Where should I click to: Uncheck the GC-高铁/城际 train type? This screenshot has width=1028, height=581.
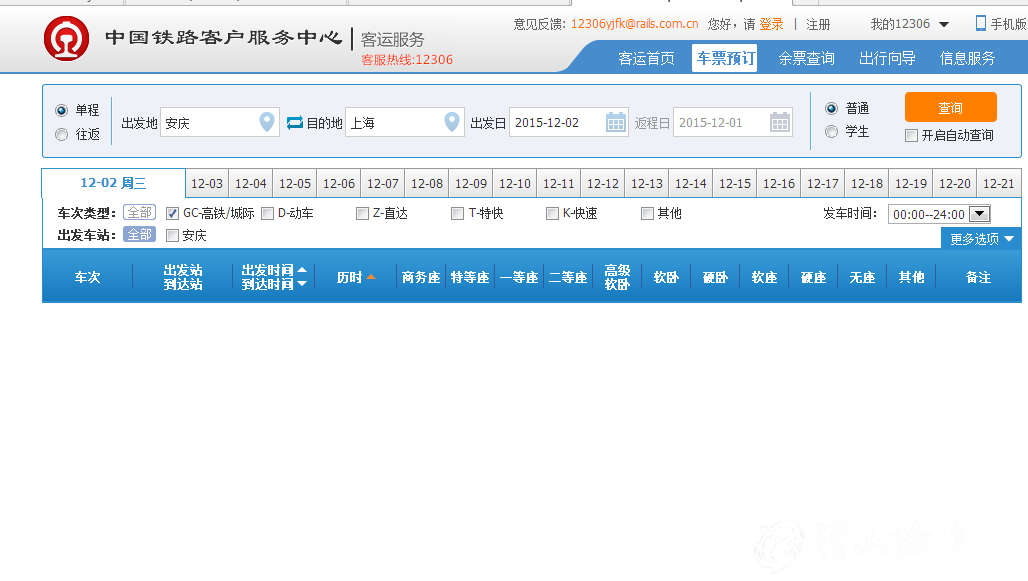tap(173, 213)
